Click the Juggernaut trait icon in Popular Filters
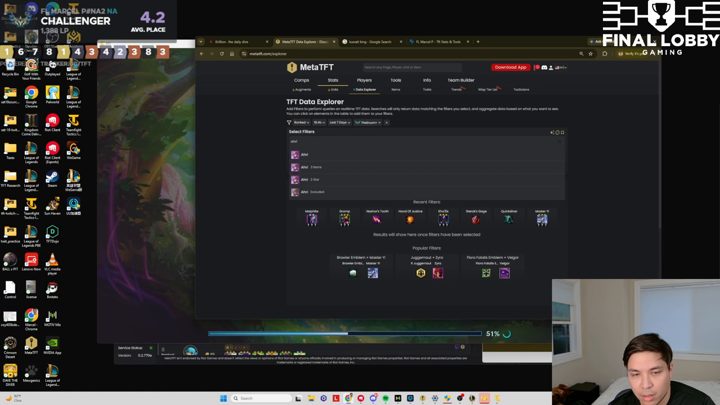Viewport: 720px width, 405px height. click(x=421, y=273)
